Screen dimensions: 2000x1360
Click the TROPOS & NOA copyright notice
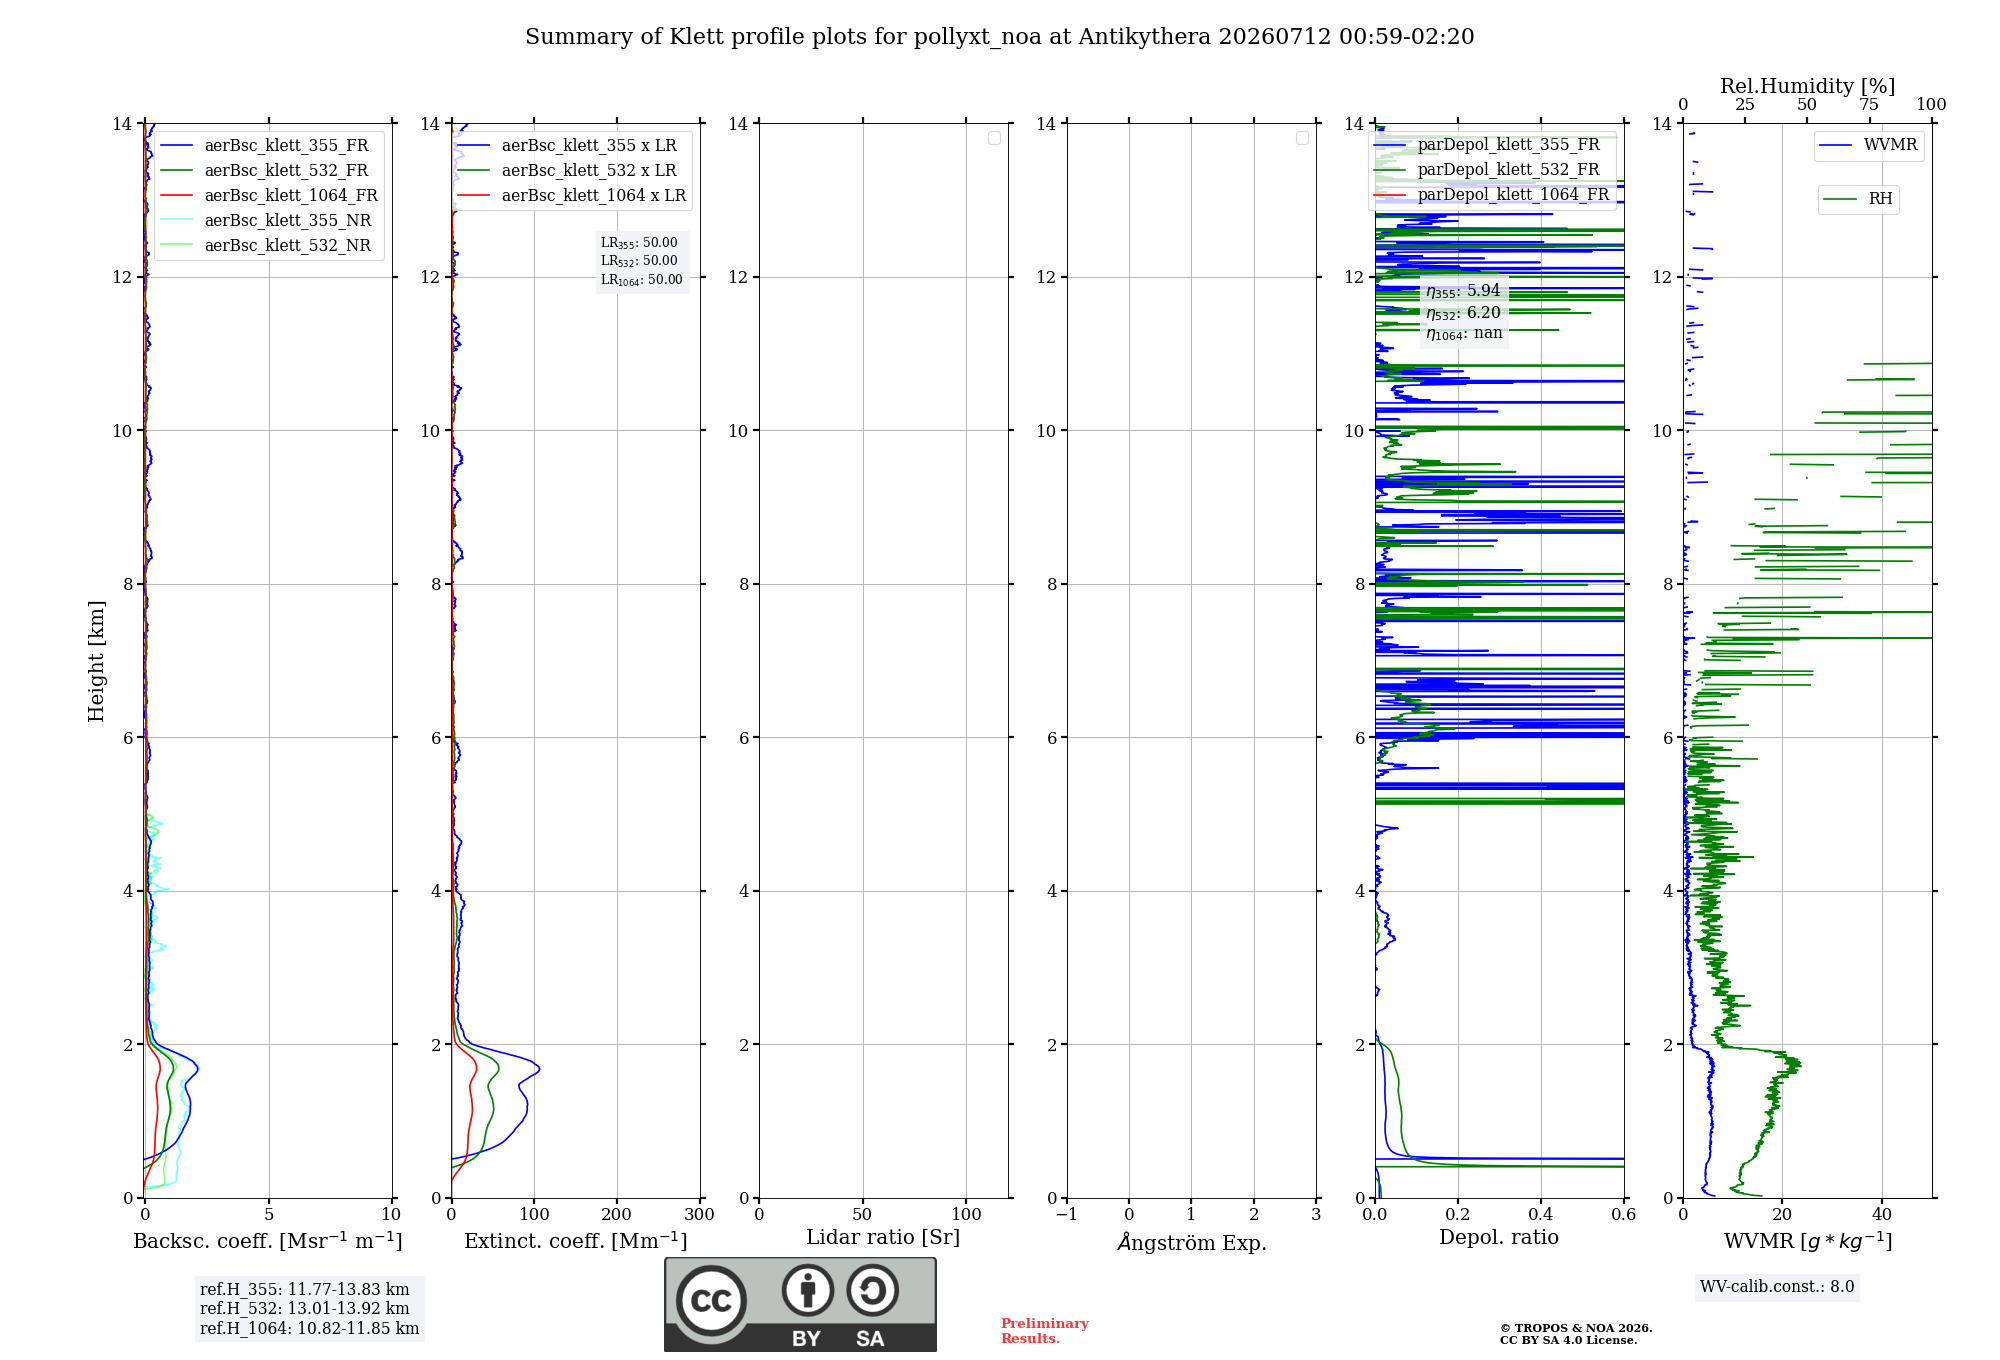click(1575, 1334)
